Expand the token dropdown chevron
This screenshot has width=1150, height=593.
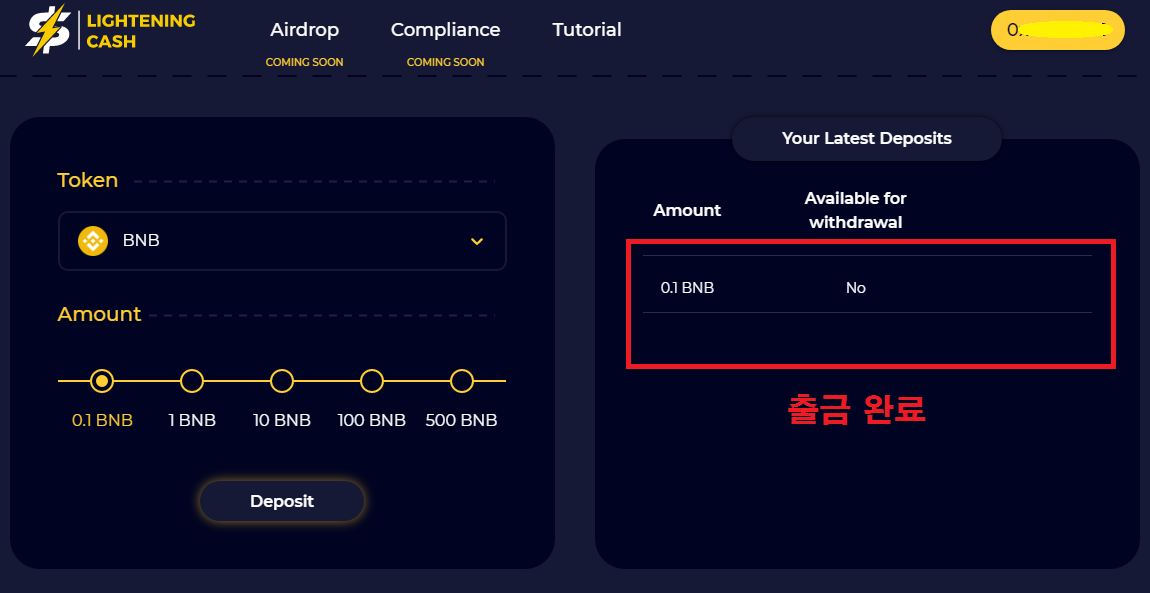point(477,241)
